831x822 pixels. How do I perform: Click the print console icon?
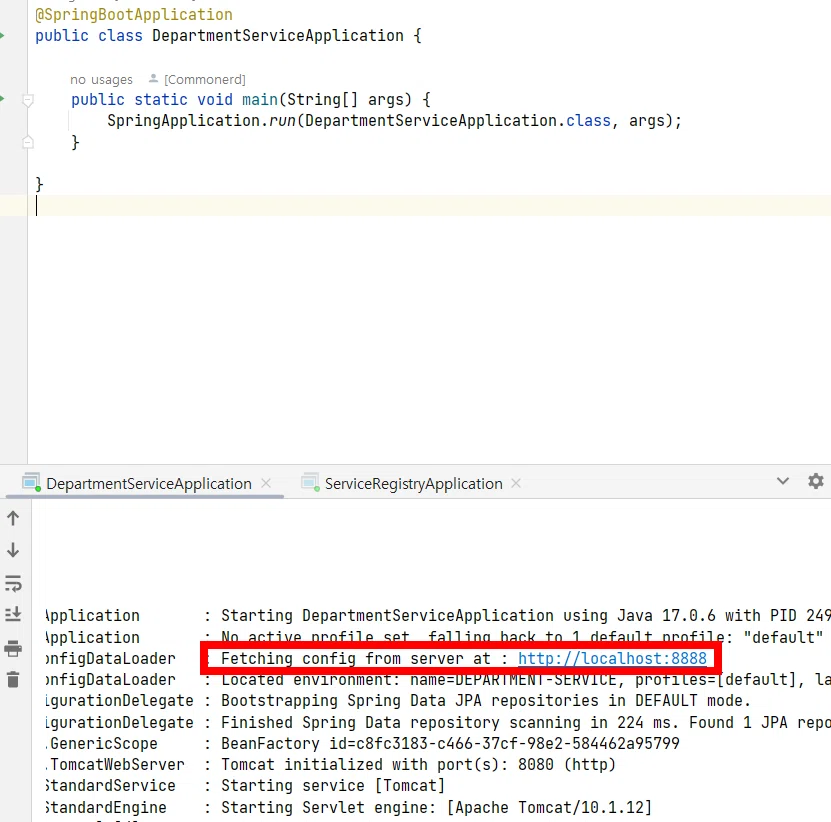pos(13,648)
